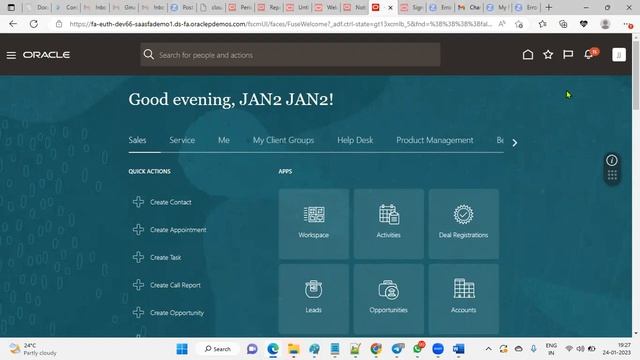Click the Oracle logo

46,55
